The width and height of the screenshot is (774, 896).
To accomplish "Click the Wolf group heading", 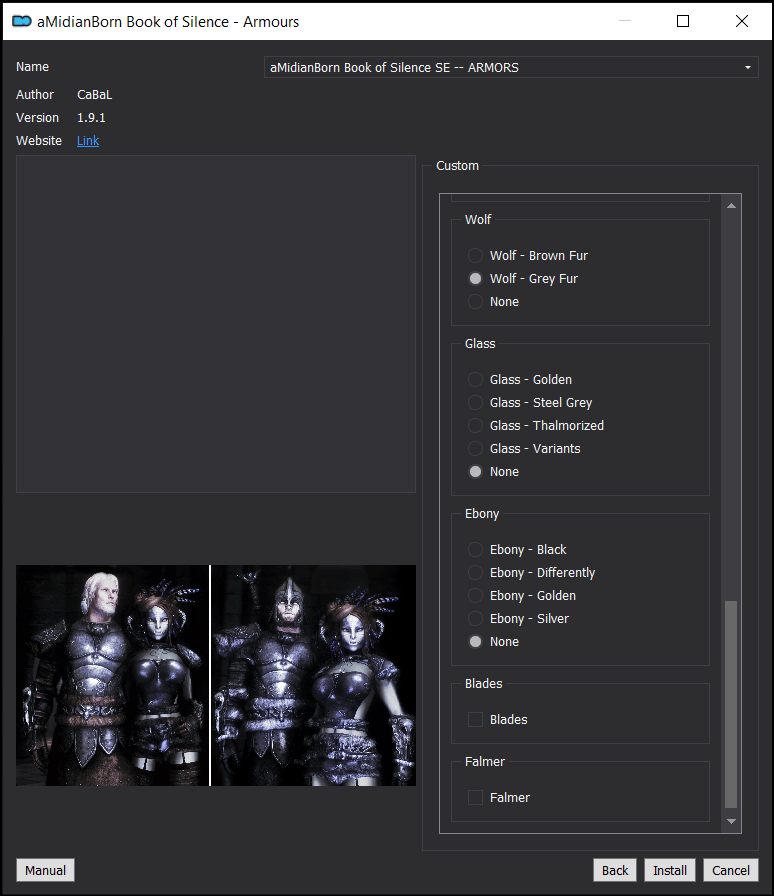I will [478, 219].
